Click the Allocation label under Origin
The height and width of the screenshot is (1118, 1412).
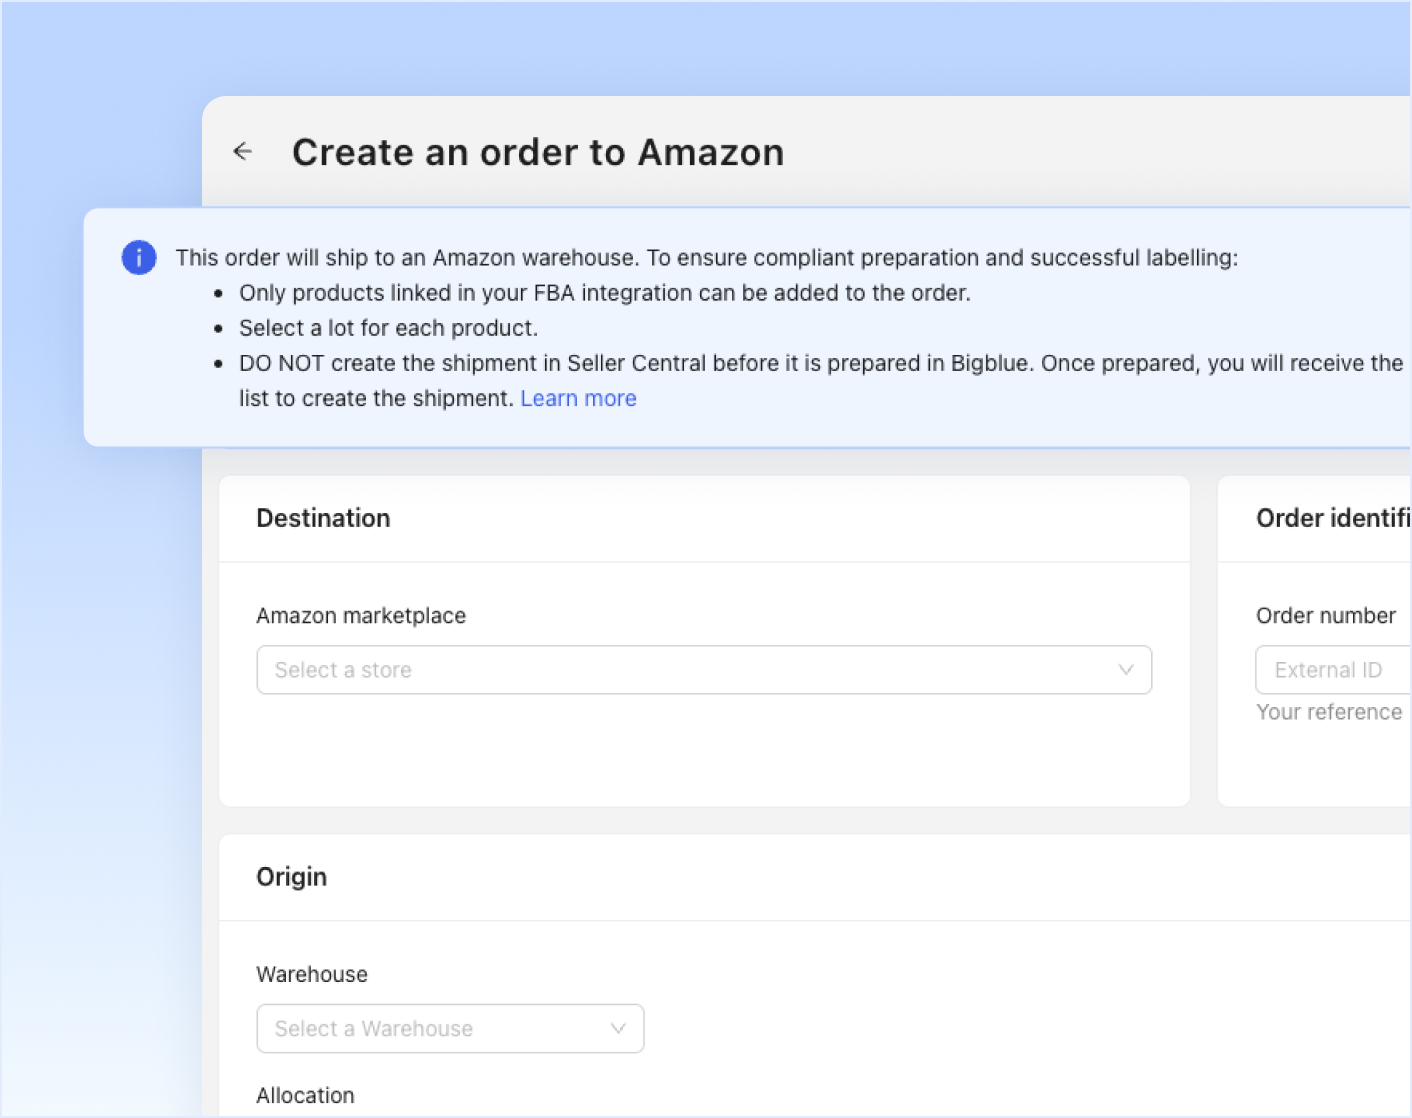pyautogui.click(x=305, y=1095)
